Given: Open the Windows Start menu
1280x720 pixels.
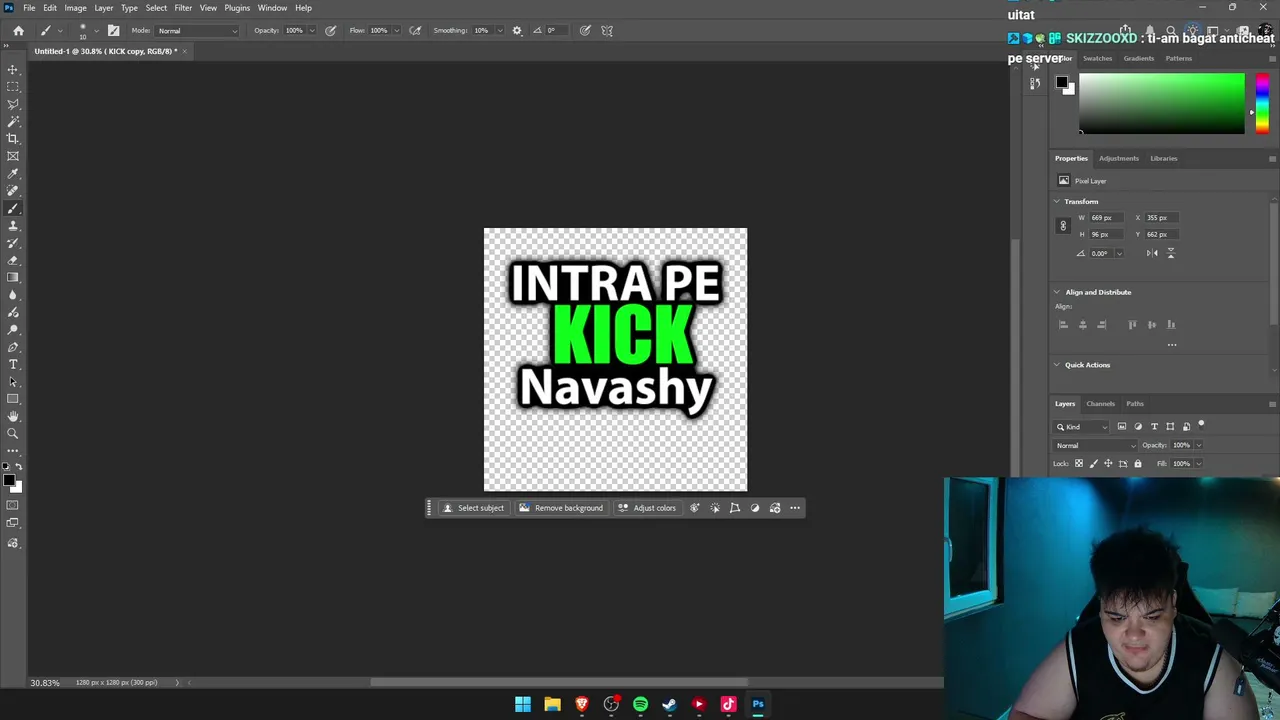Looking at the screenshot, I should pyautogui.click(x=523, y=704).
